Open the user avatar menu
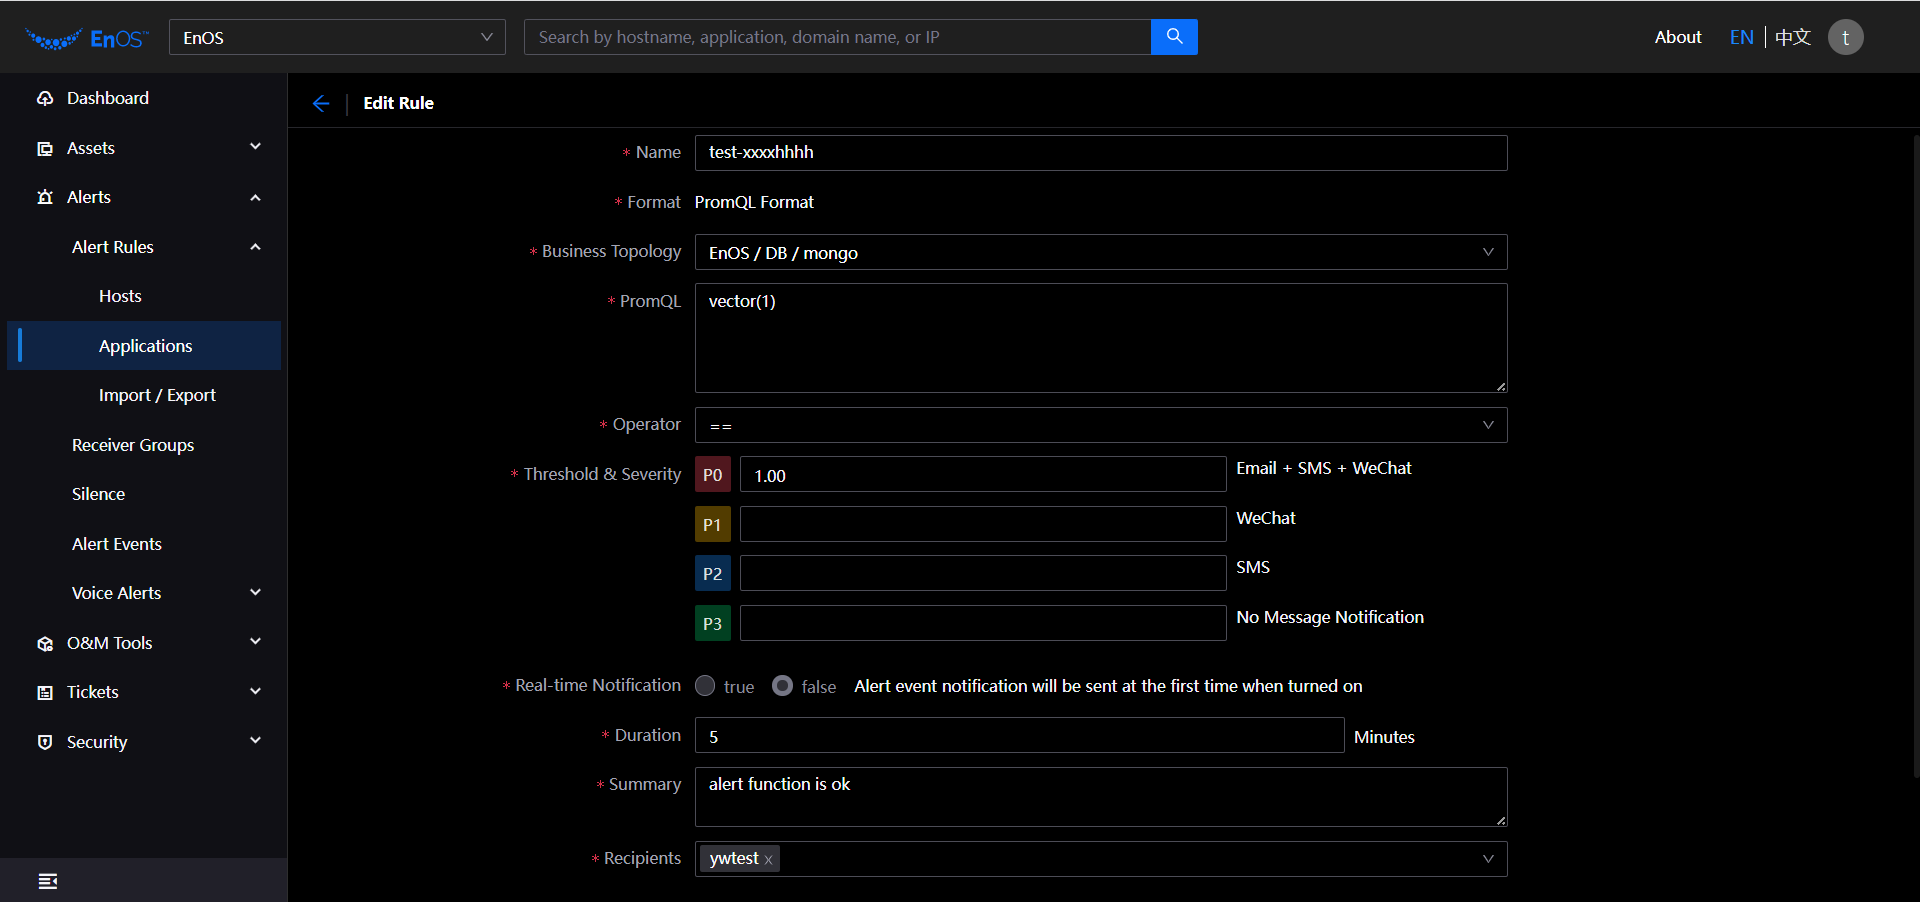Viewport: 1920px width, 902px height. pyautogui.click(x=1845, y=37)
